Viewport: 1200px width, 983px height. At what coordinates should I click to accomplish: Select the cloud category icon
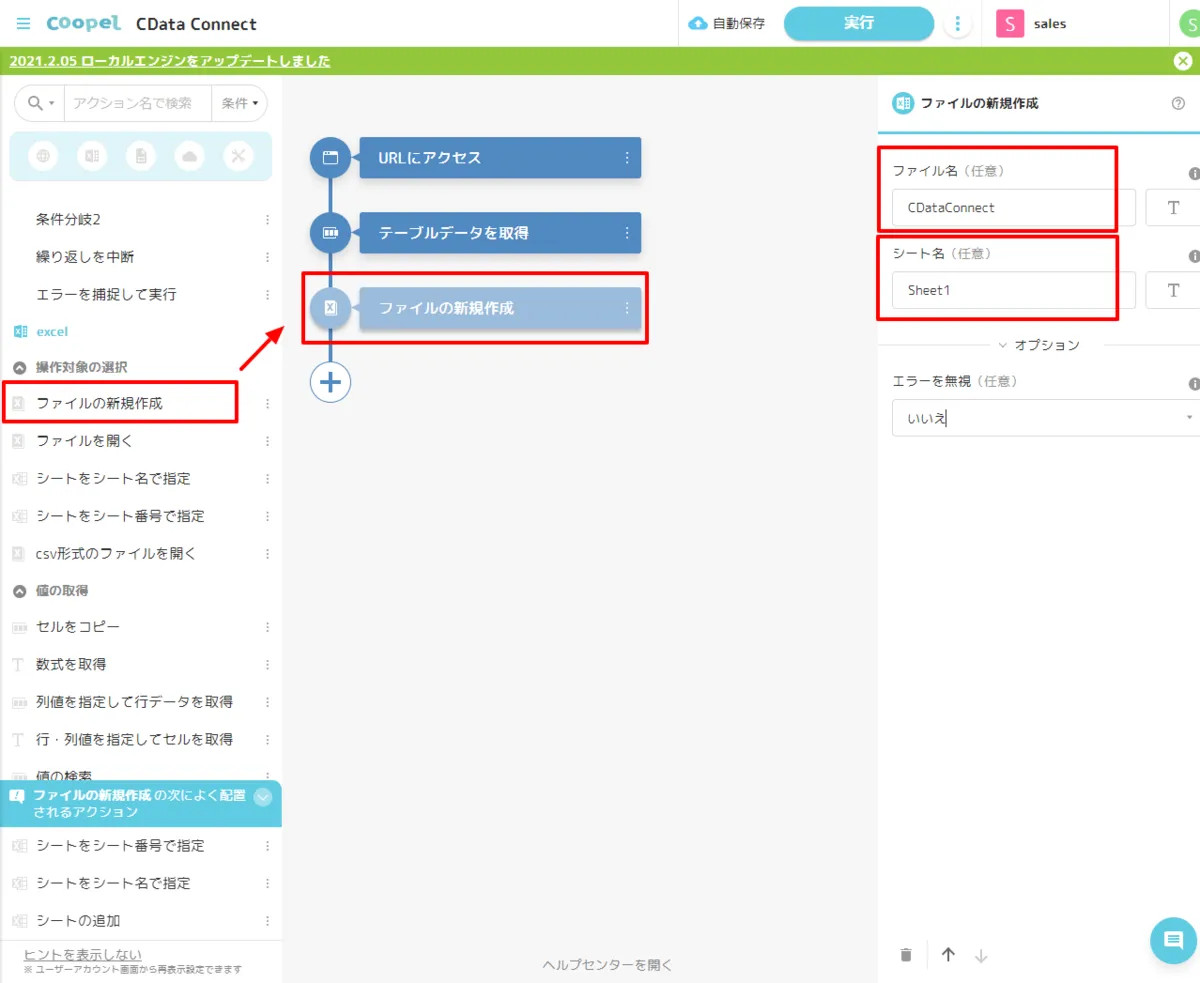(189, 156)
